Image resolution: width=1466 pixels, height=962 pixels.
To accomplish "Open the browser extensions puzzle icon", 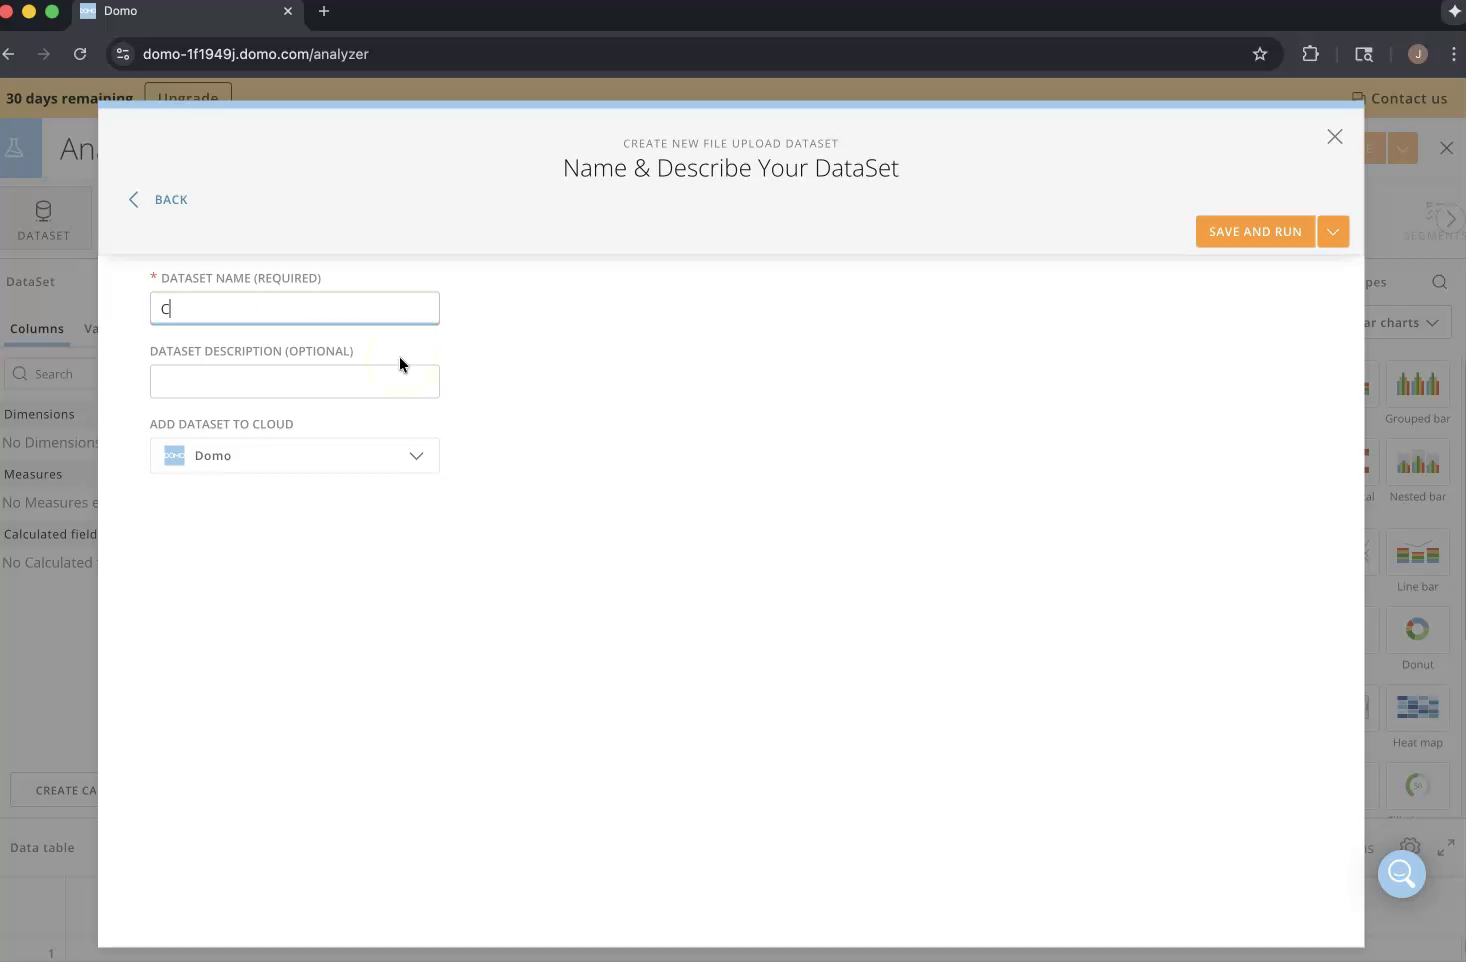I will tap(1310, 54).
